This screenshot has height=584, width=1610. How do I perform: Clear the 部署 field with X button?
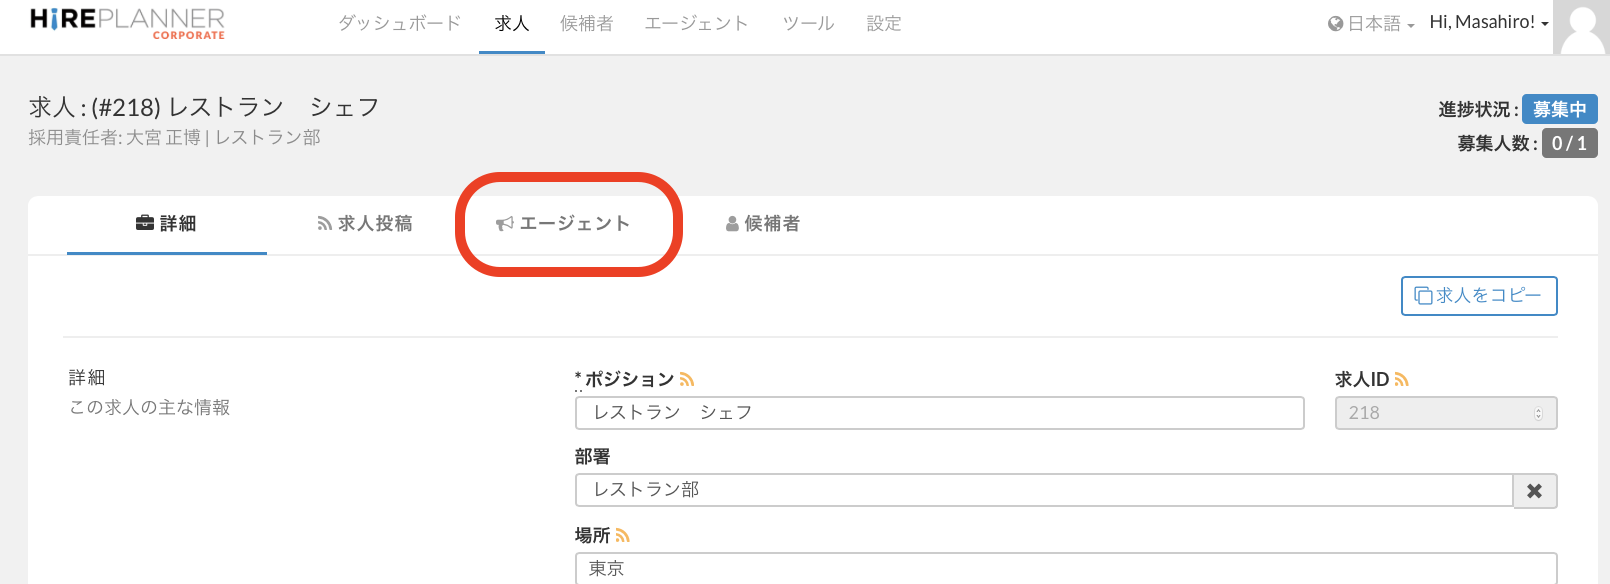tap(1534, 491)
